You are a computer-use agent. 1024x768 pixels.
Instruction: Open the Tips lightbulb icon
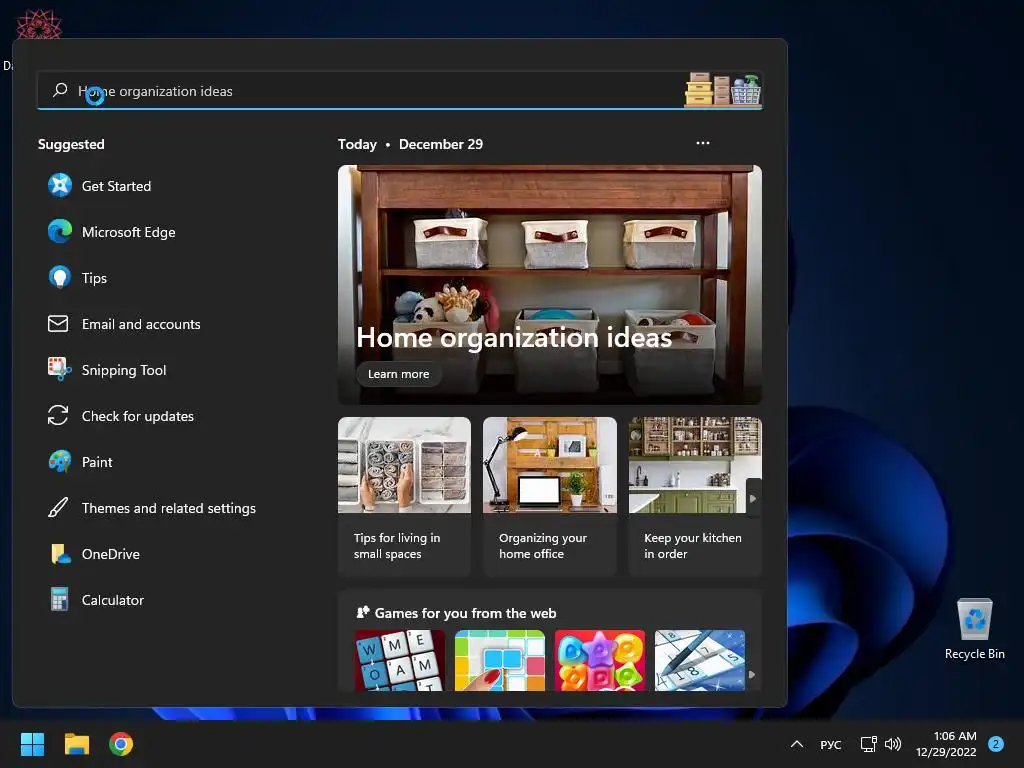pyautogui.click(x=59, y=278)
